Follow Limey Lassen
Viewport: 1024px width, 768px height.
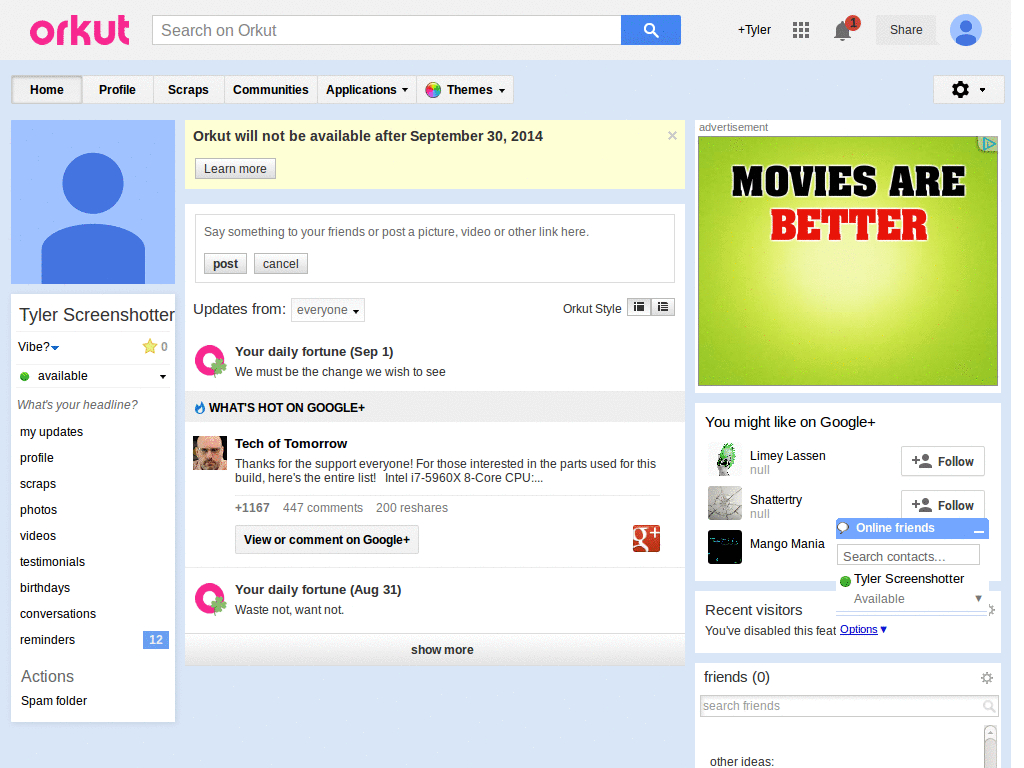tap(942, 462)
